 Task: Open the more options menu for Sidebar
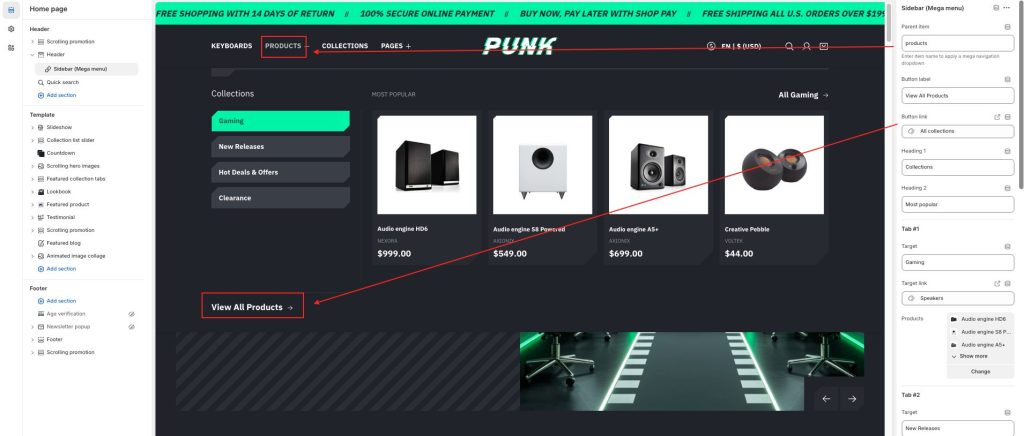pyautogui.click(x=1006, y=8)
